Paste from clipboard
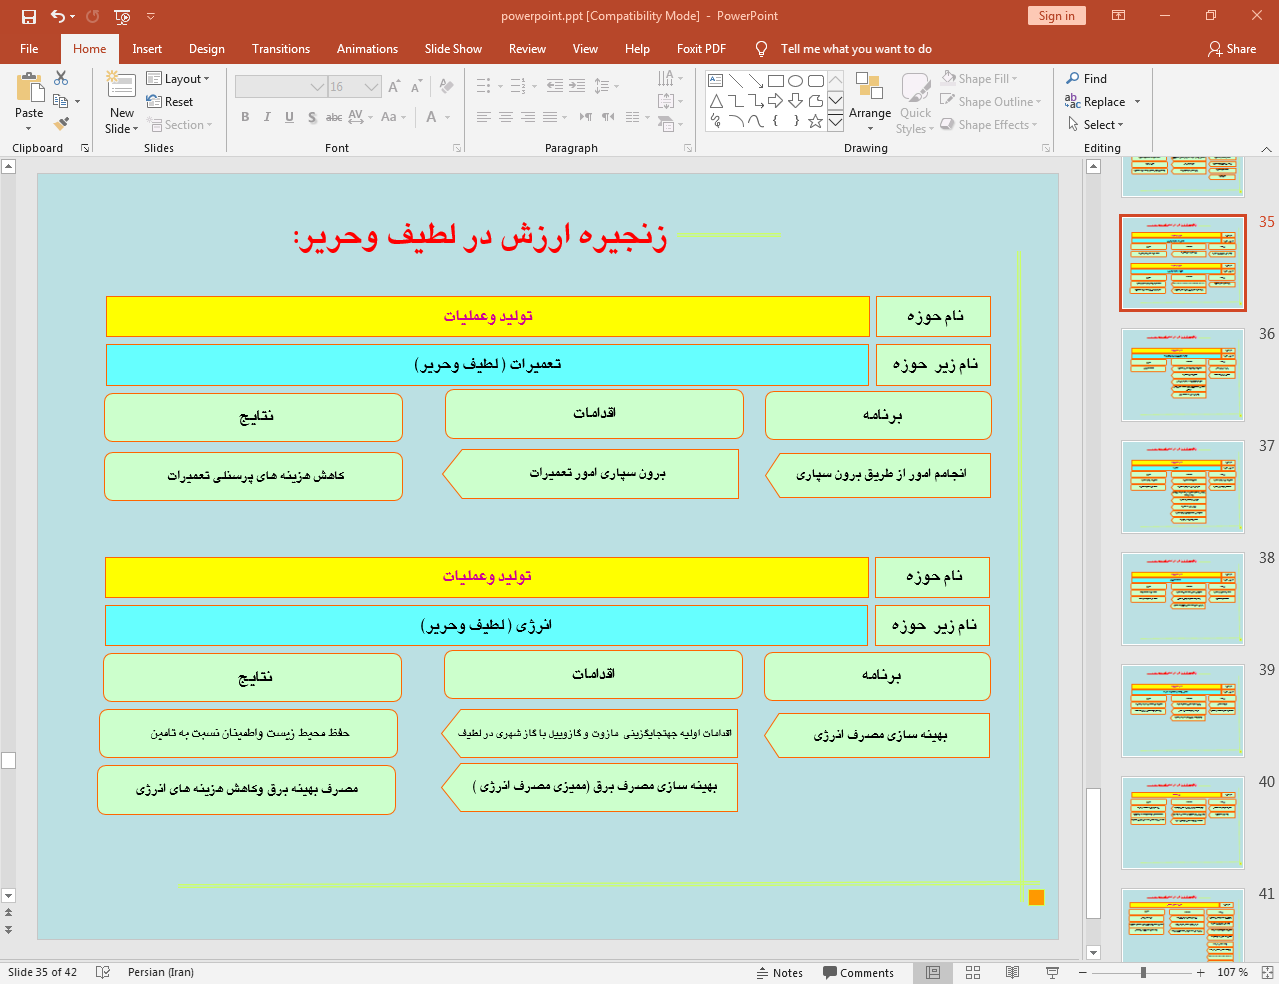 click(x=29, y=103)
